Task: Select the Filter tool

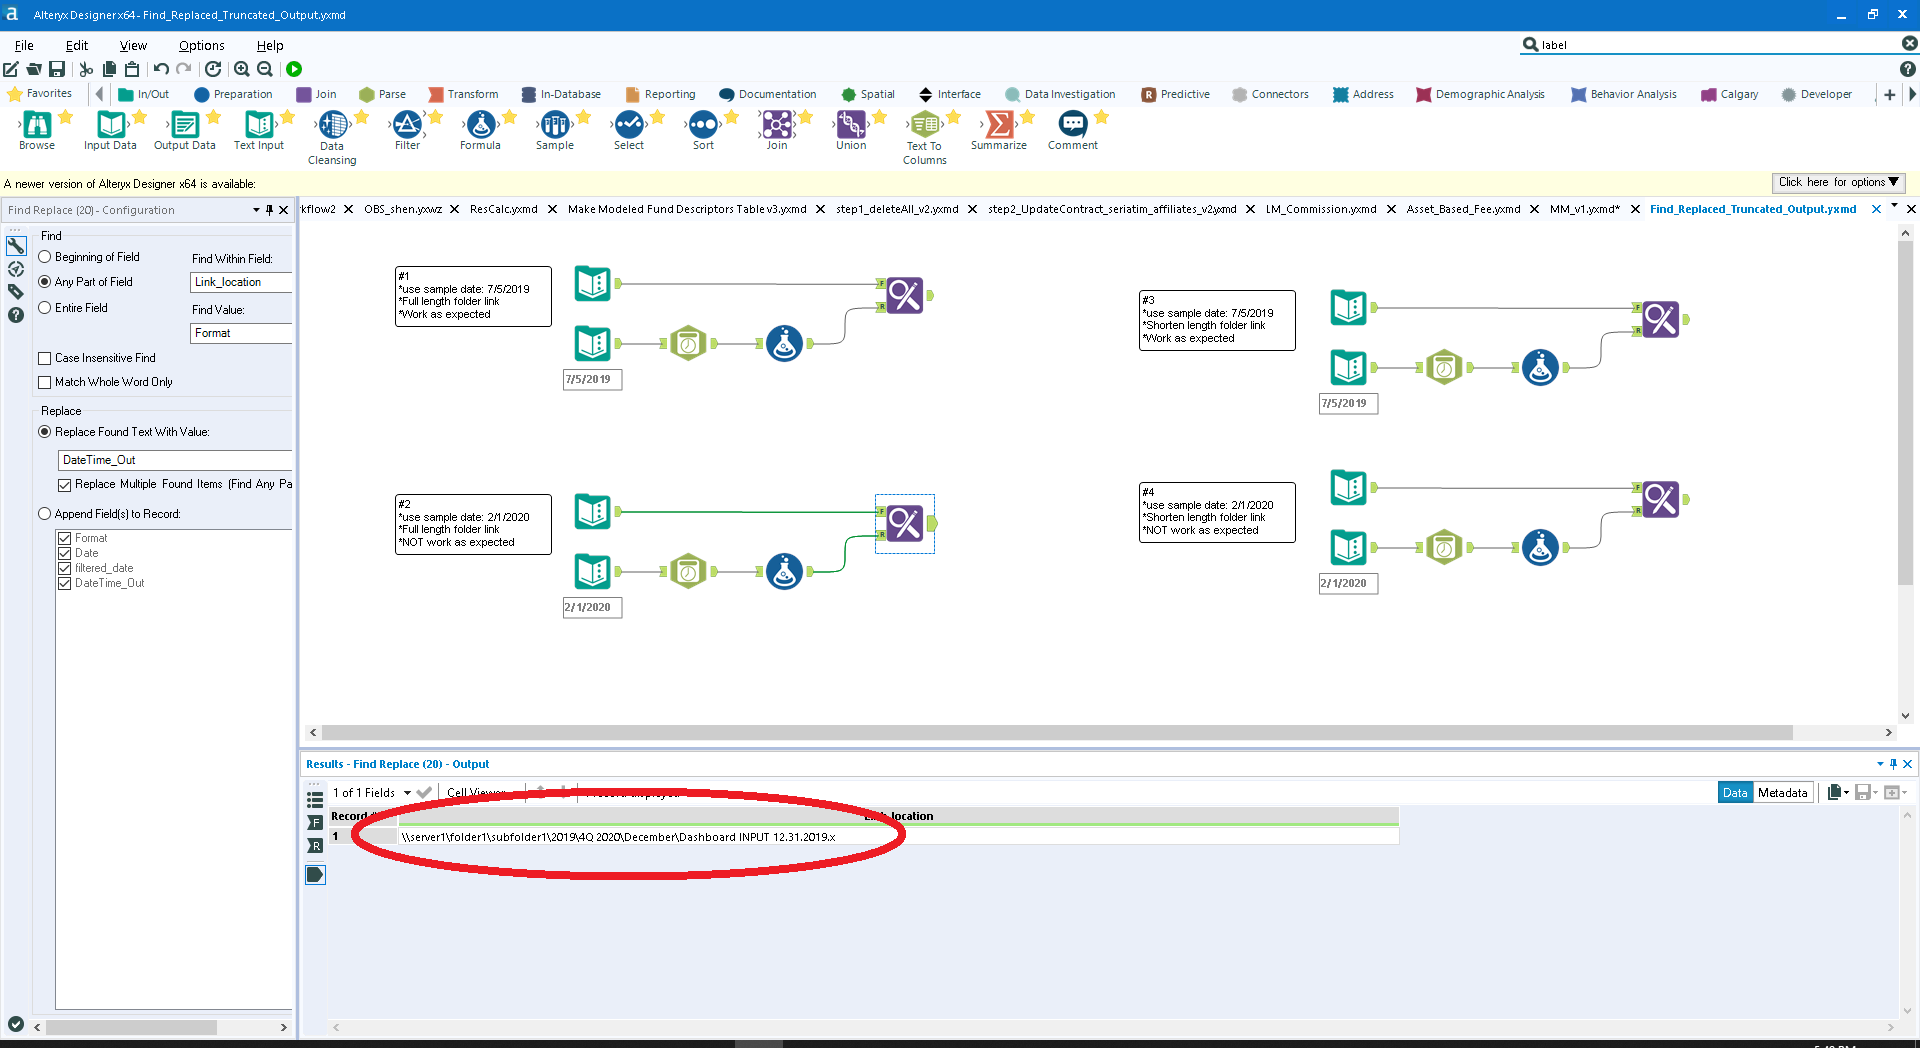Action: [406, 125]
